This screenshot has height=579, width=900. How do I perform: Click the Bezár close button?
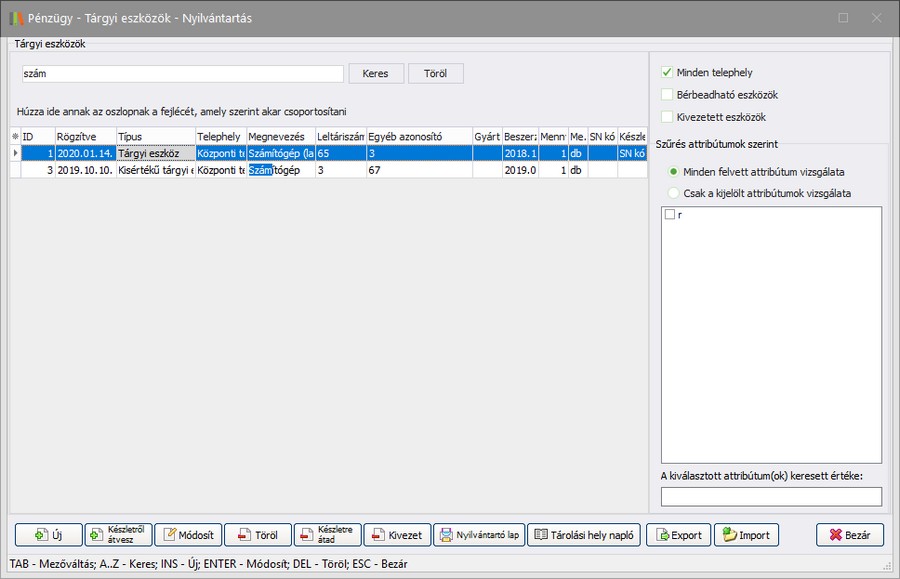[x=849, y=535]
